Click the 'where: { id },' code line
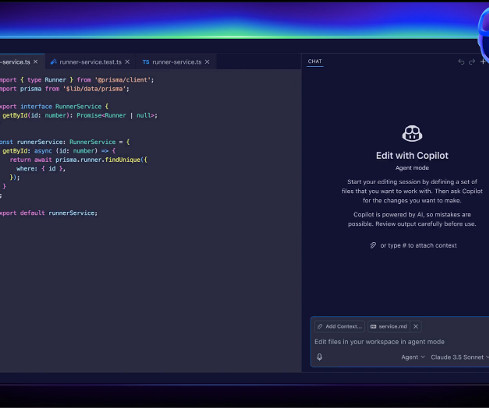 click(41, 169)
